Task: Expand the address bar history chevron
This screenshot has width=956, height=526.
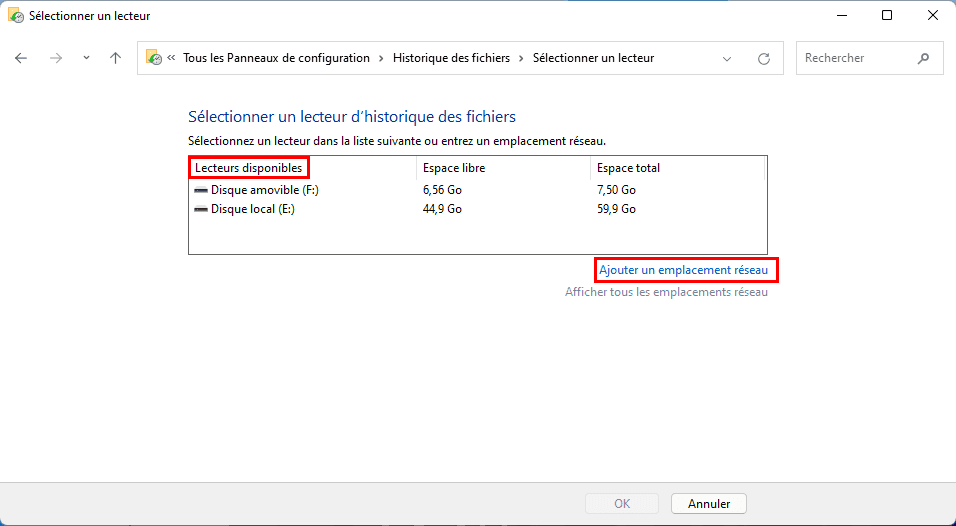Action: tap(727, 58)
